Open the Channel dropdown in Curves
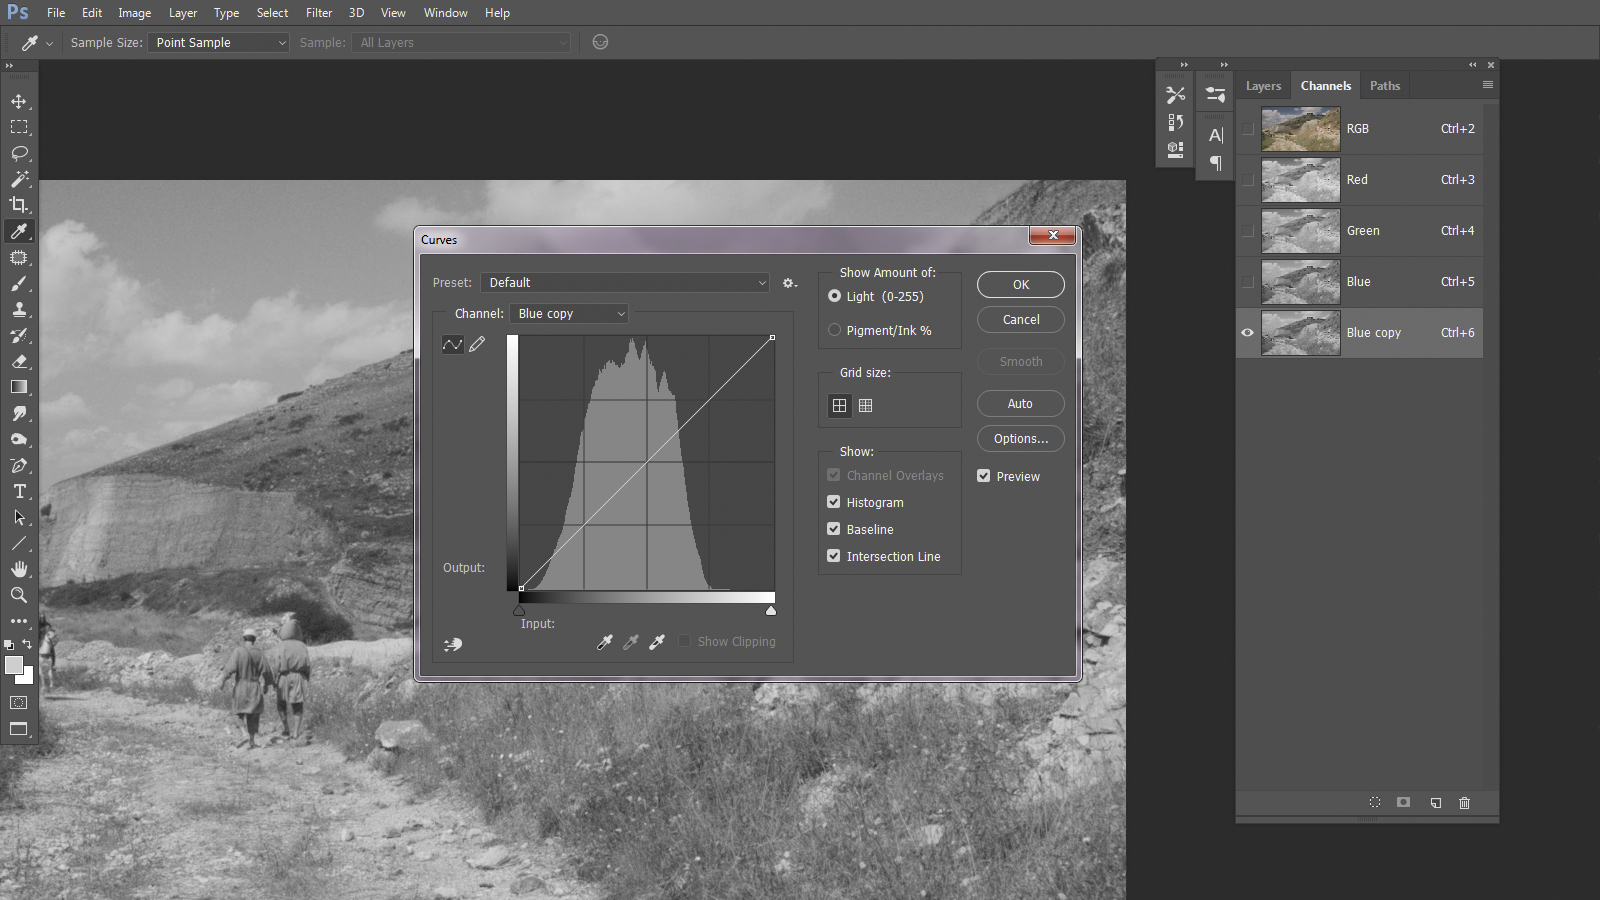 (x=569, y=314)
